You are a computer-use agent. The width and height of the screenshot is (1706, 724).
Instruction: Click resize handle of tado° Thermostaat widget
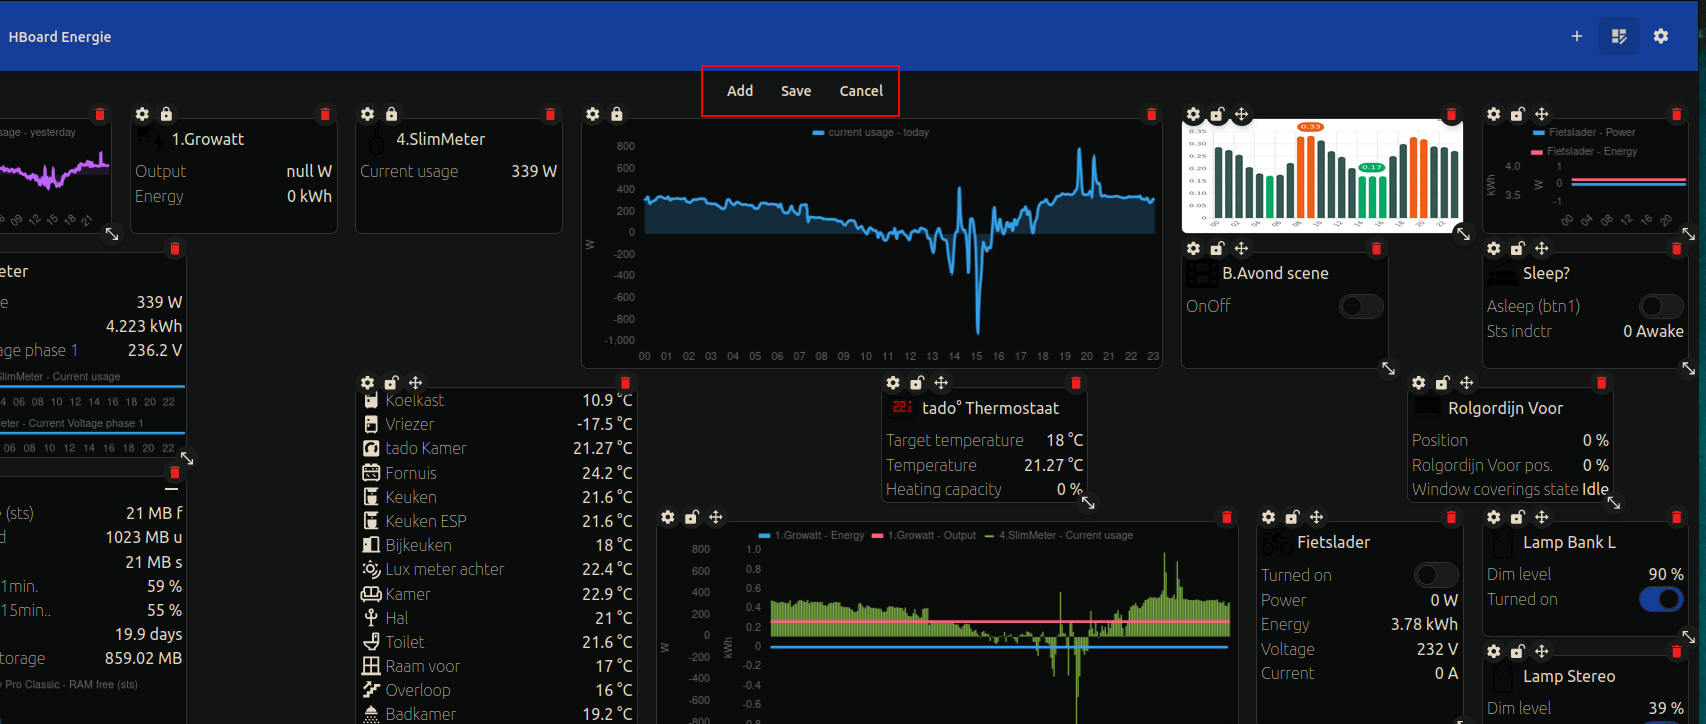[x=1088, y=503]
